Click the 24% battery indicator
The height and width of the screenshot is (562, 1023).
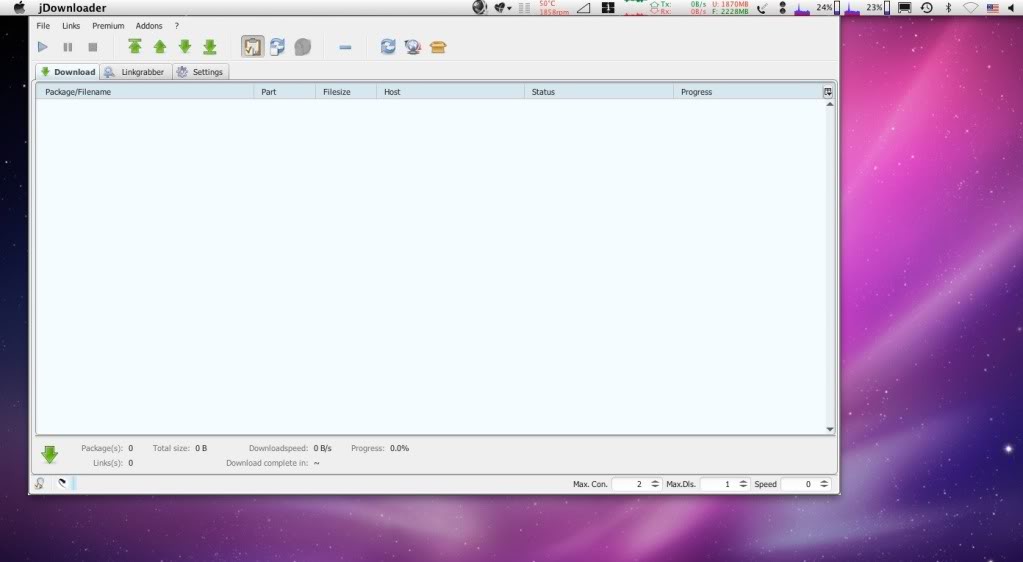click(x=828, y=8)
